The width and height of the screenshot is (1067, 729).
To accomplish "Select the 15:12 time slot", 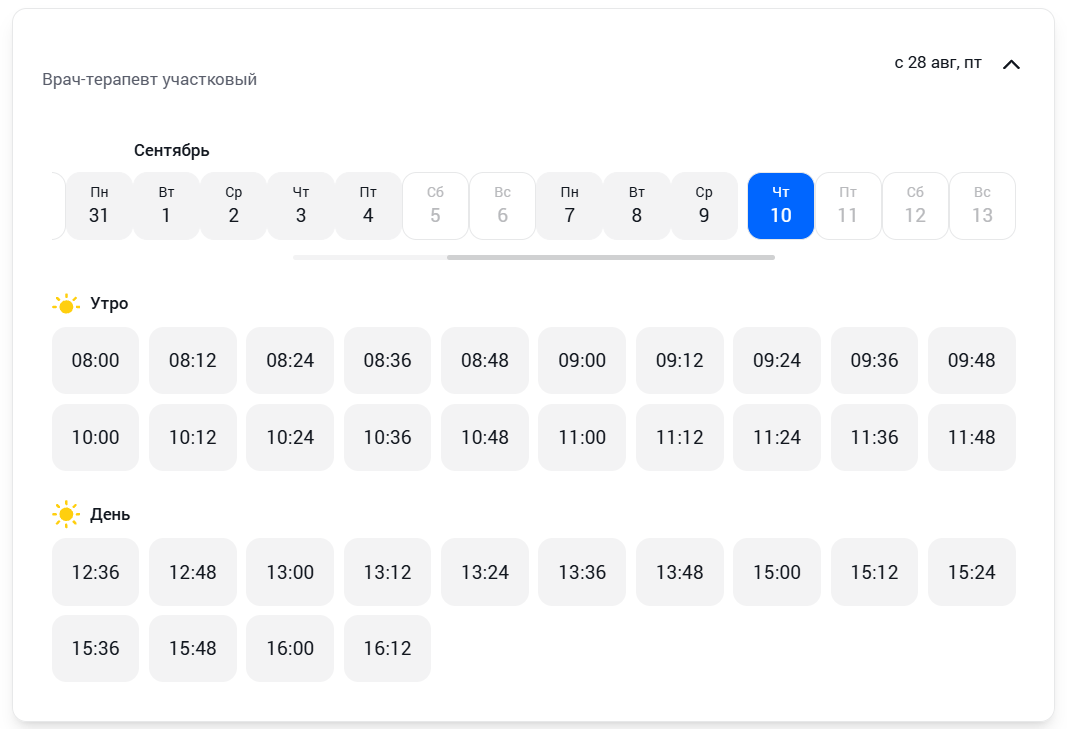I will pos(874,572).
